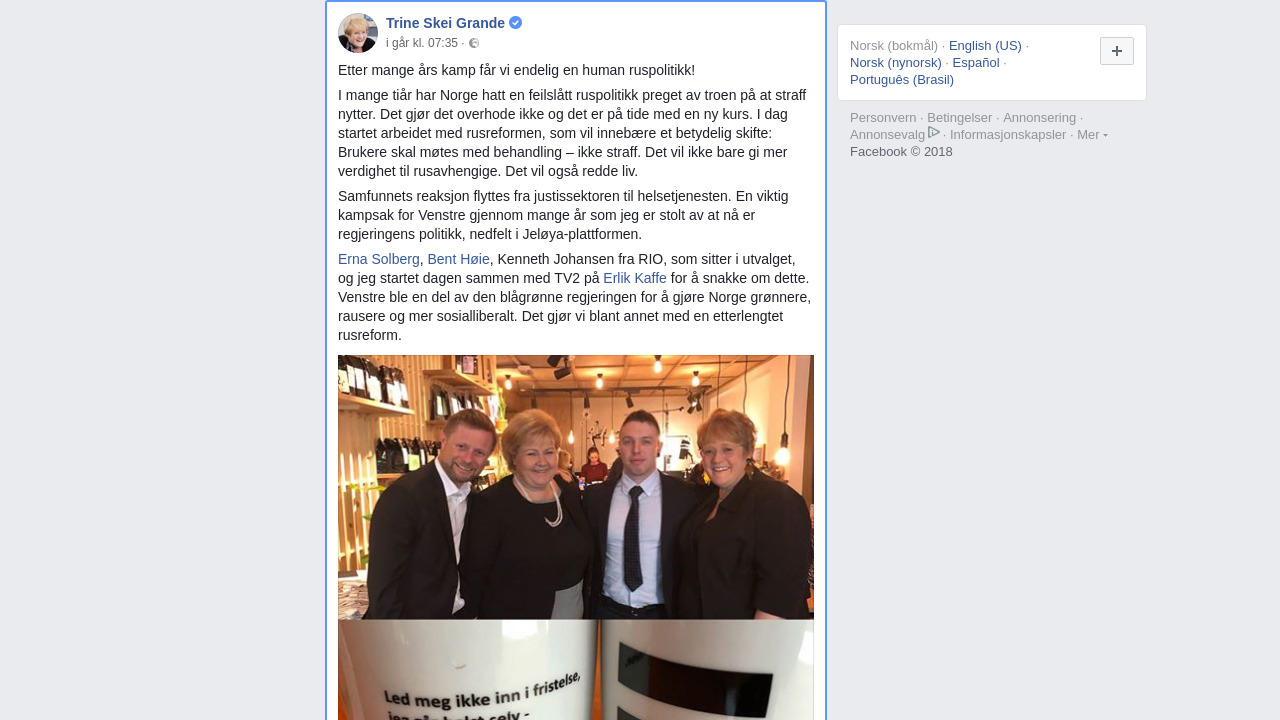This screenshot has width=1280, height=720.
Task: Open the group photo of four people
Action: tap(576, 487)
